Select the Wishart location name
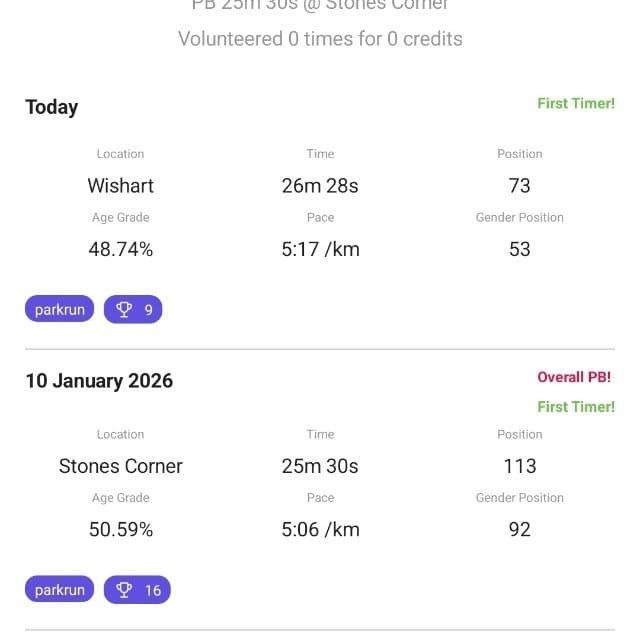The height and width of the screenshot is (640, 640). (x=120, y=186)
